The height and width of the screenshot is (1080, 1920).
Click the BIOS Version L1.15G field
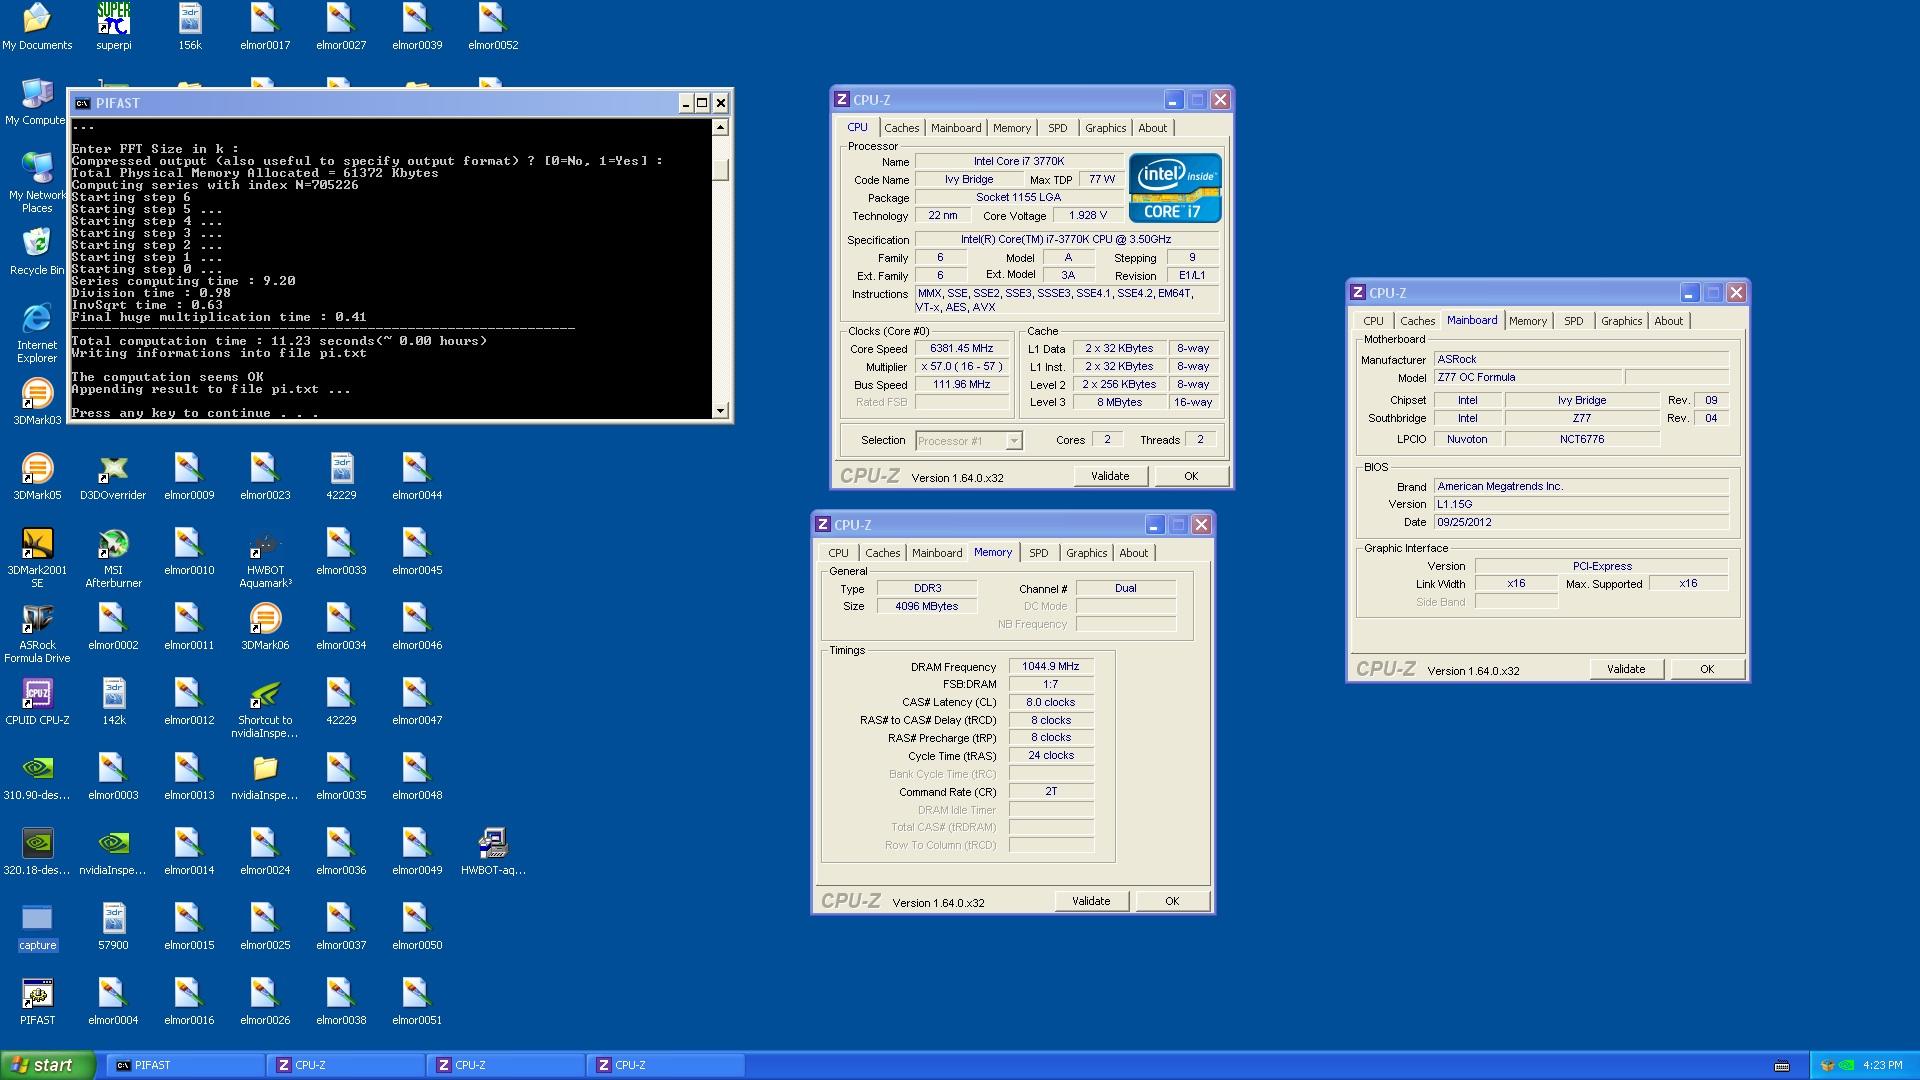click(x=1581, y=504)
